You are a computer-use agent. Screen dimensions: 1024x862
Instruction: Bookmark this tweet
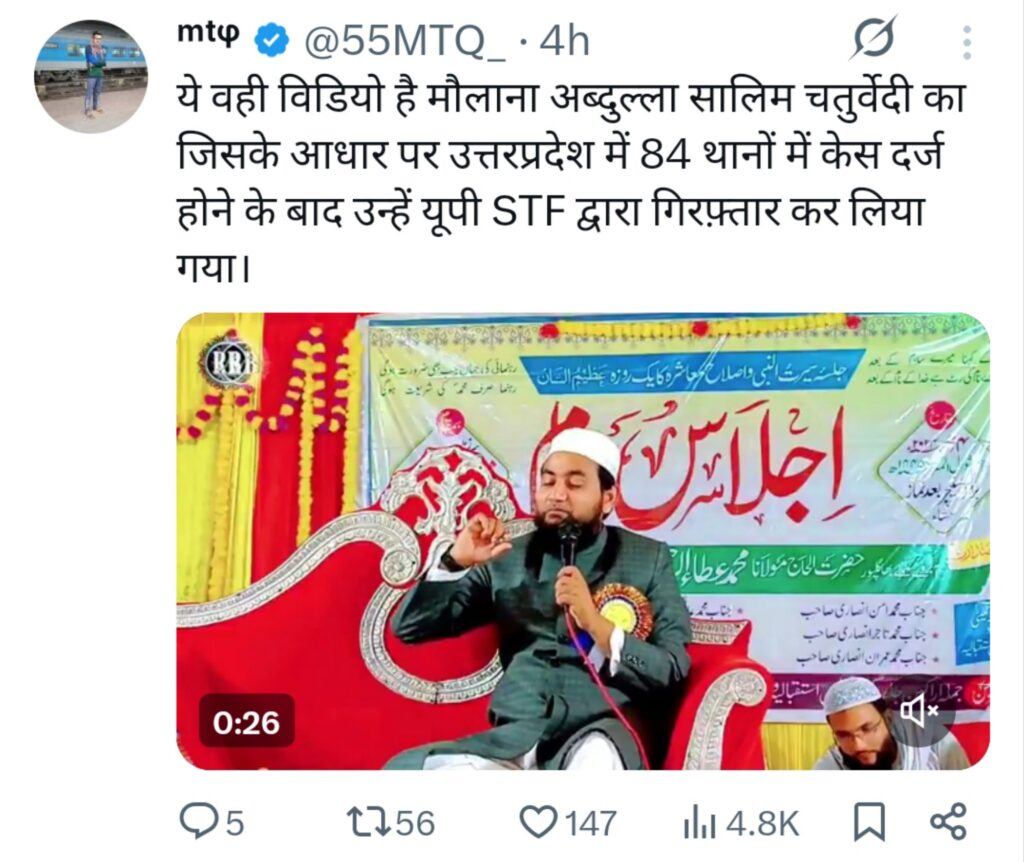869,822
